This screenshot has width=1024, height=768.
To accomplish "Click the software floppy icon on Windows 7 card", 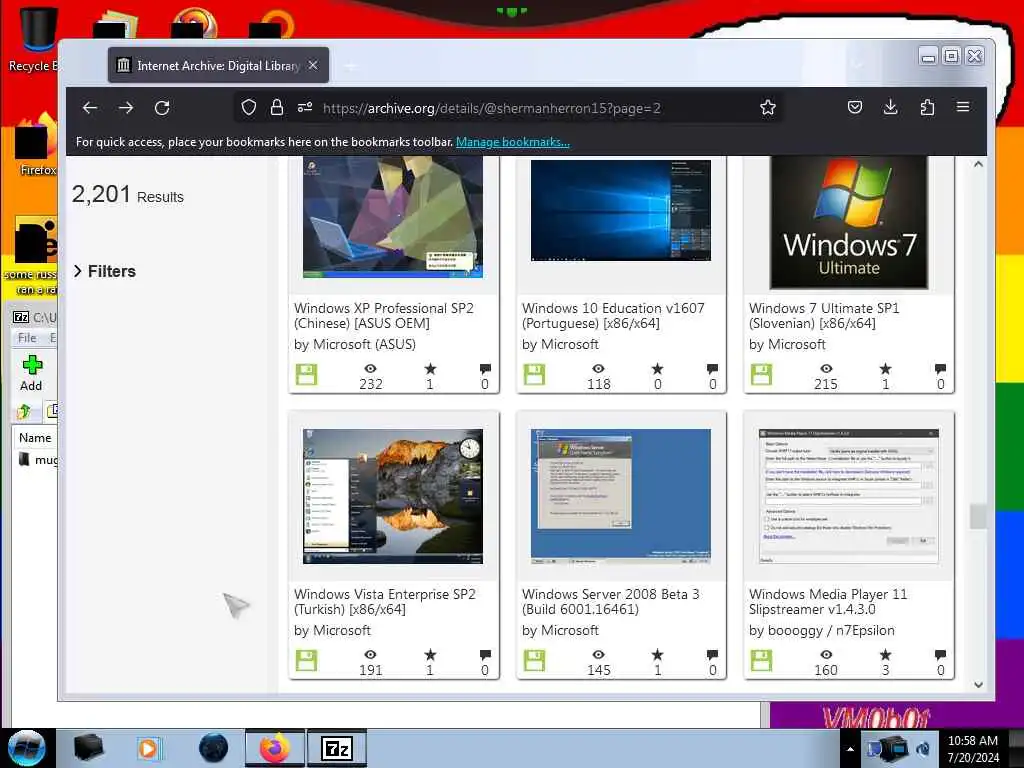I will point(761,375).
